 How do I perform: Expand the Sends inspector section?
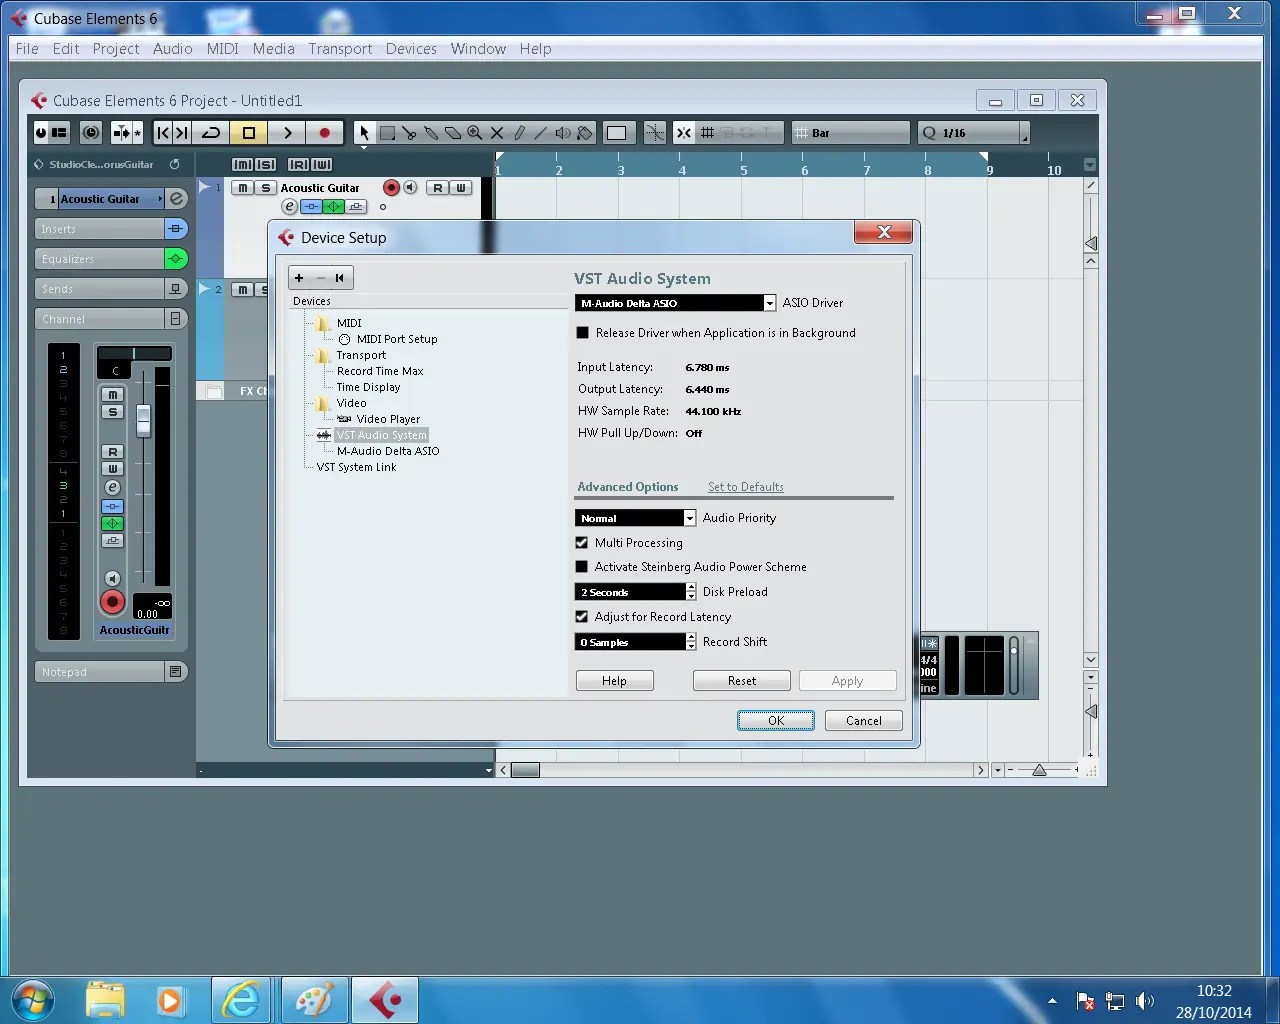(x=99, y=289)
